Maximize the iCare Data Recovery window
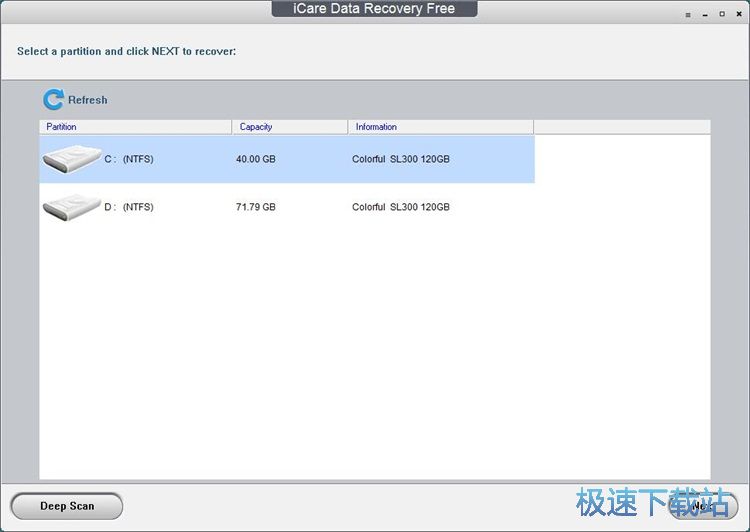 (x=722, y=14)
